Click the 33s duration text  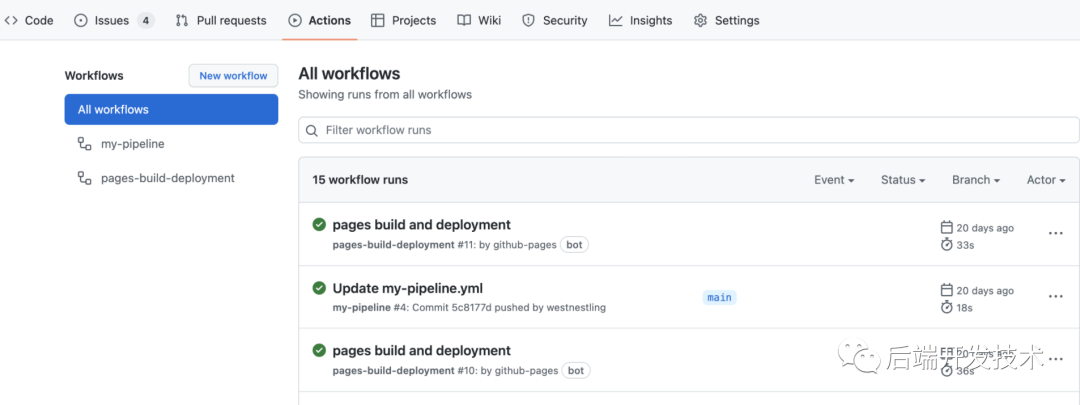tap(965, 245)
